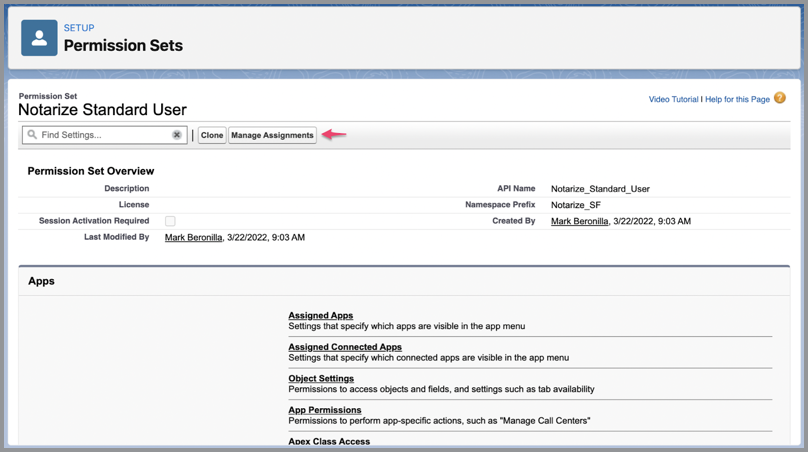Click the orange help question mark icon
Viewport: 808px width, 452px height.
coord(780,98)
